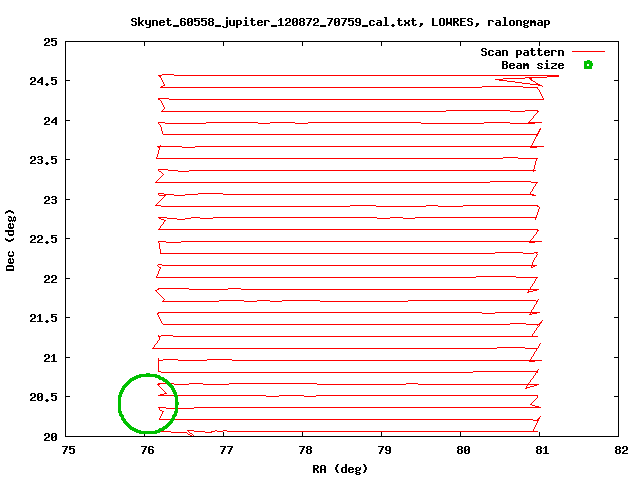Click the y-axis tick label 24.5
Image resolution: width=640 pixels, height=480 pixels.
[44, 81]
